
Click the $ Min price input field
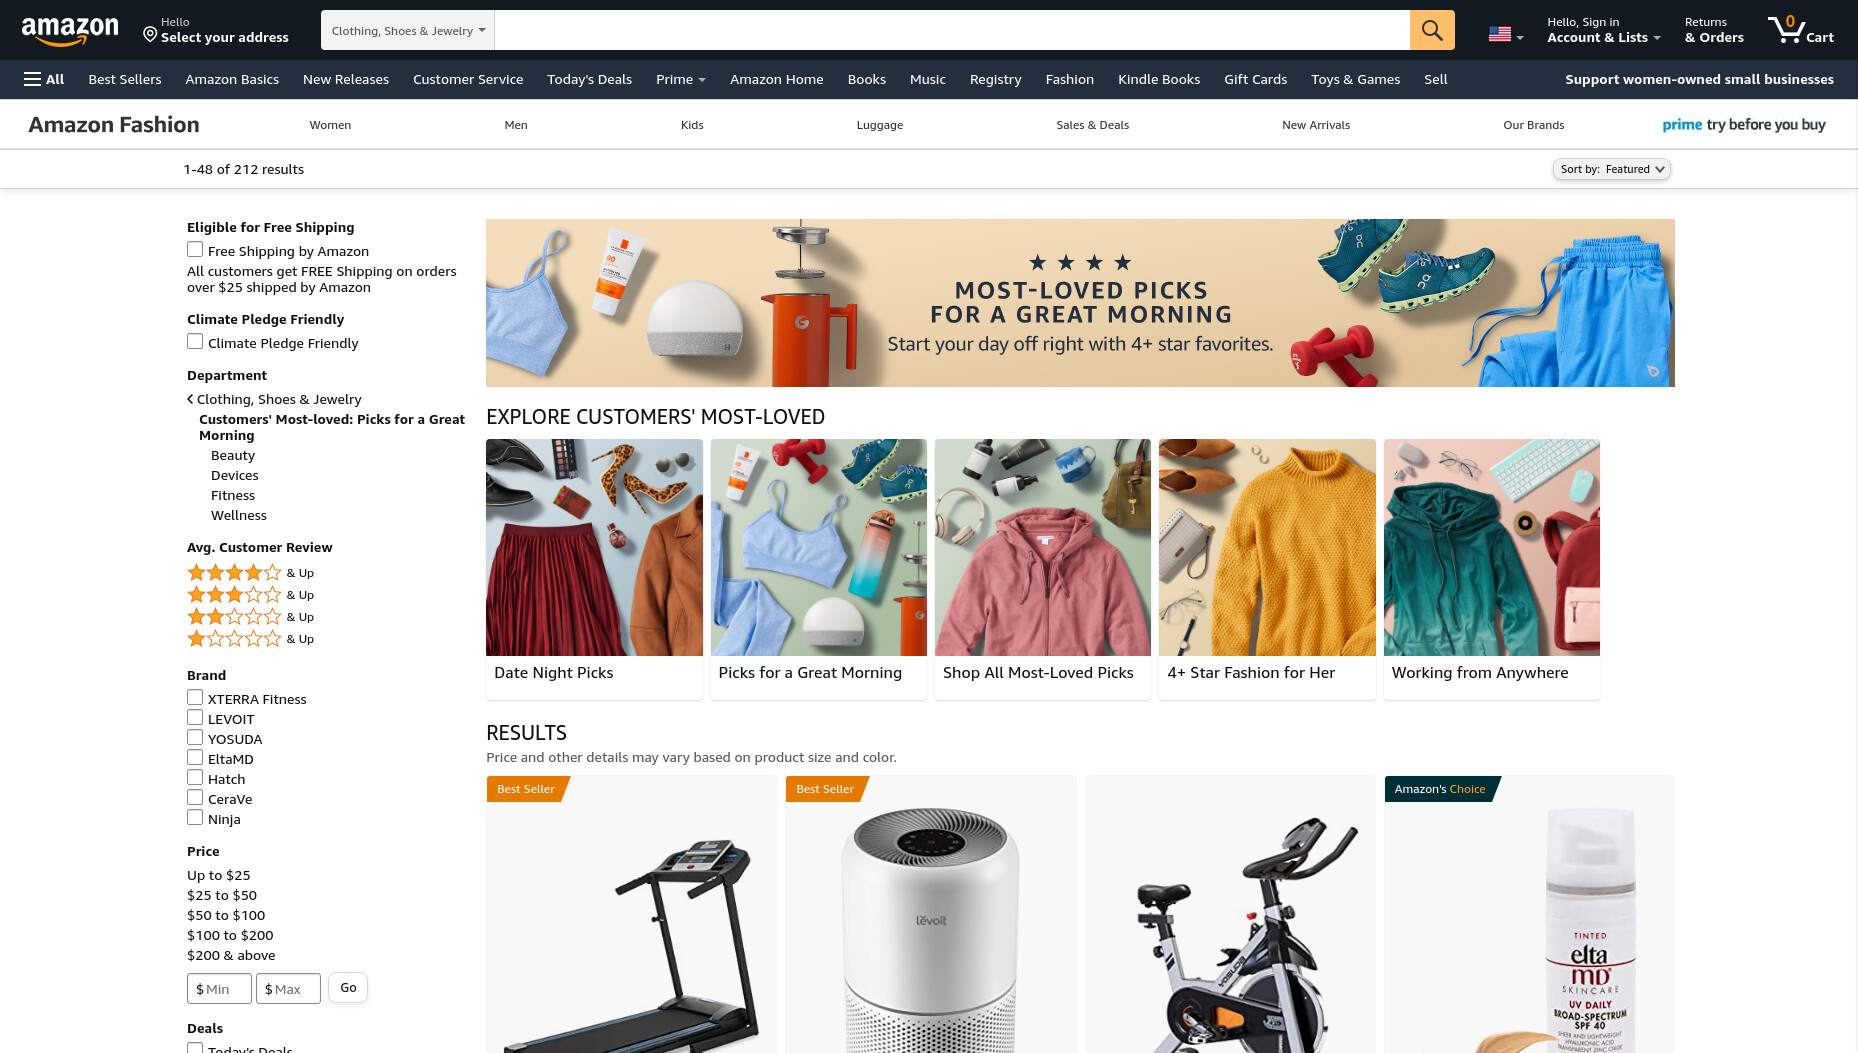tap(219, 989)
